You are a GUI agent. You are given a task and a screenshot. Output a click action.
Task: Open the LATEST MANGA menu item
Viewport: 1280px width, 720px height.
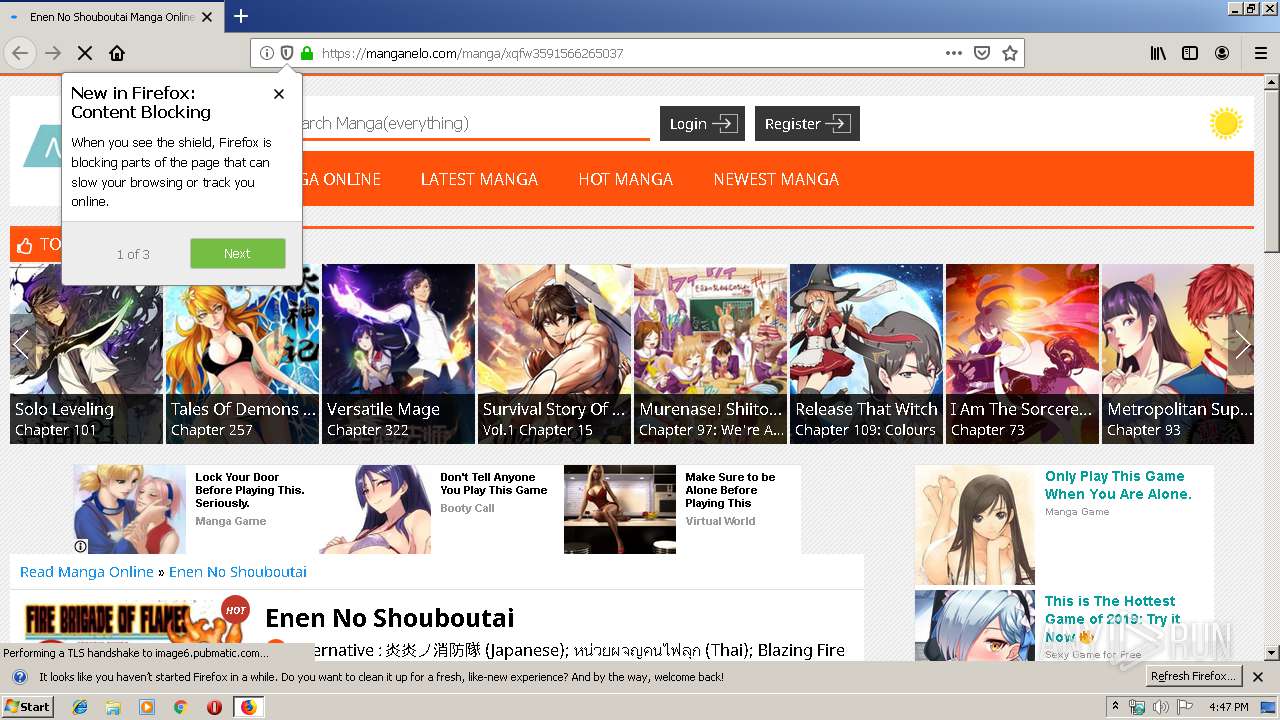point(479,179)
